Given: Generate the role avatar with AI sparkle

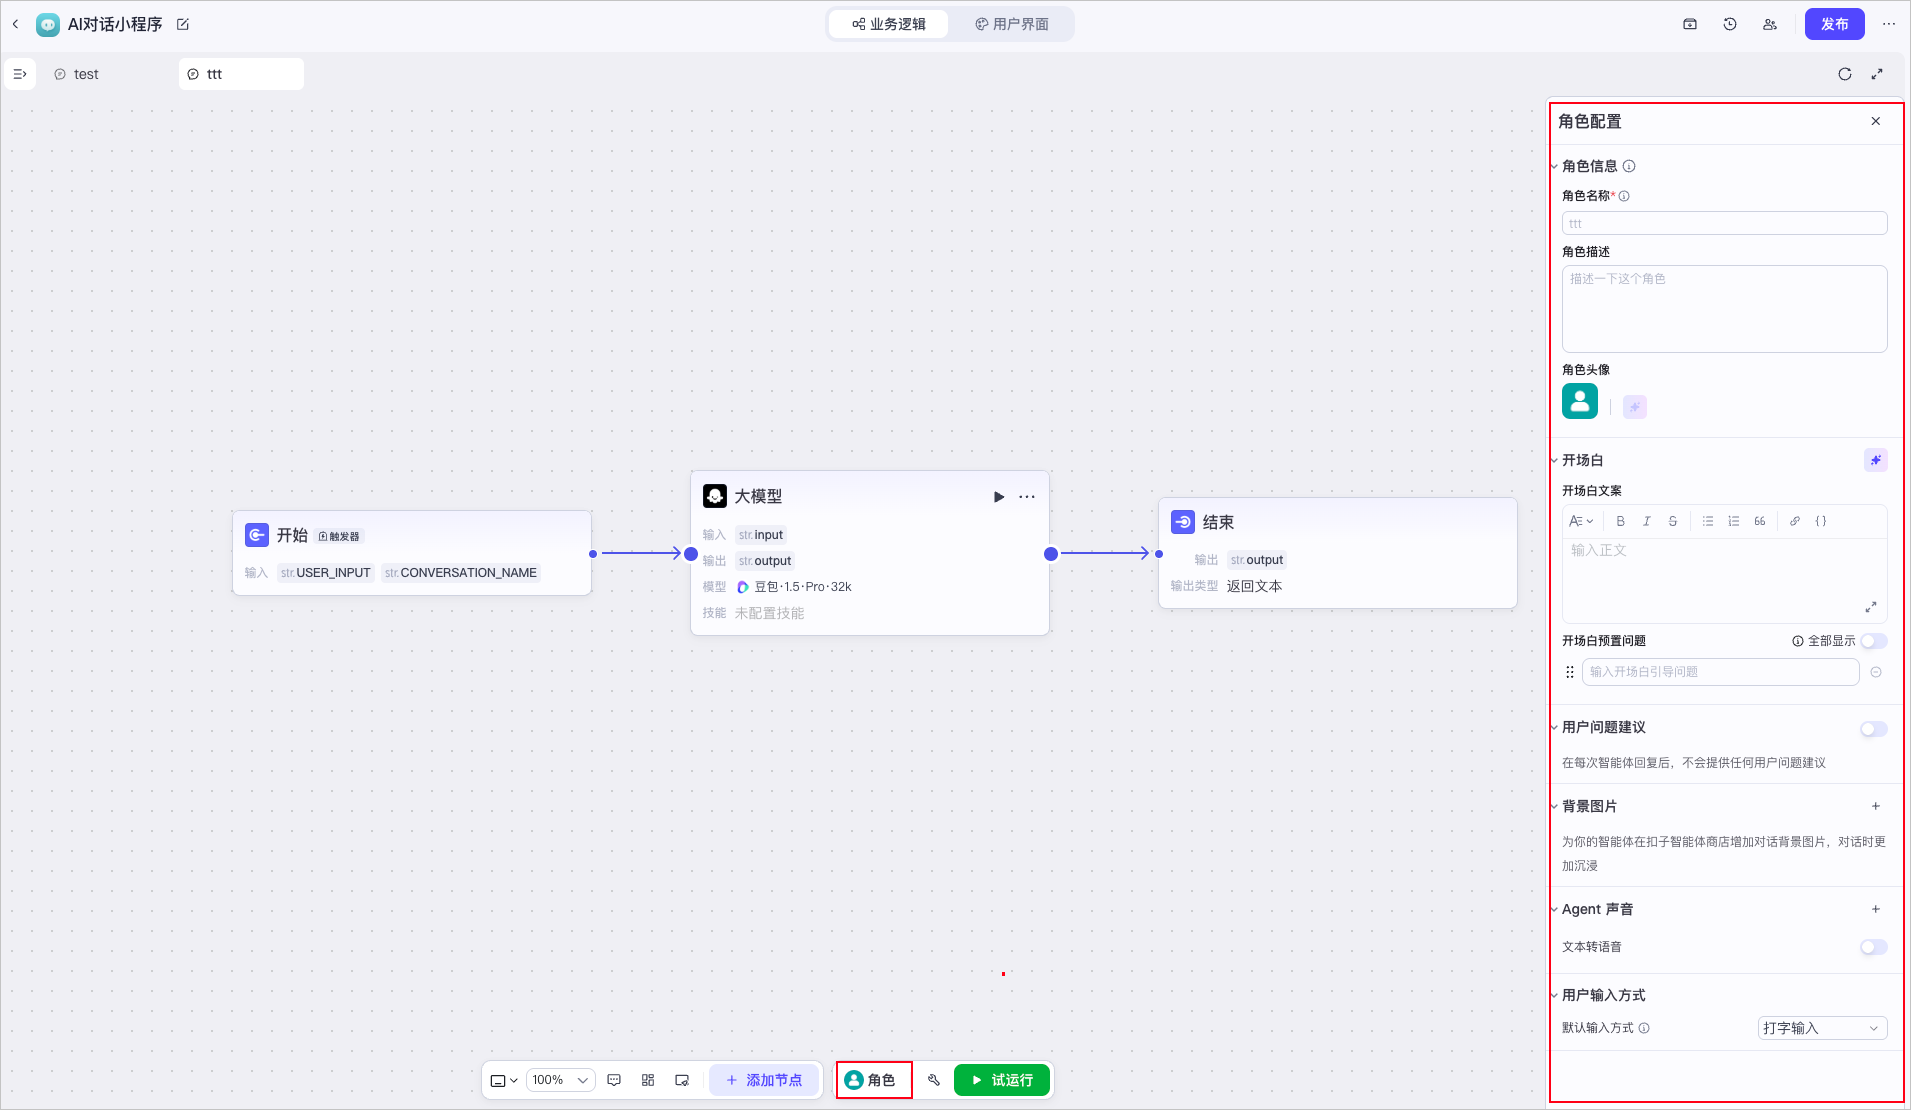Looking at the screenshot, I should [1635, 407].
